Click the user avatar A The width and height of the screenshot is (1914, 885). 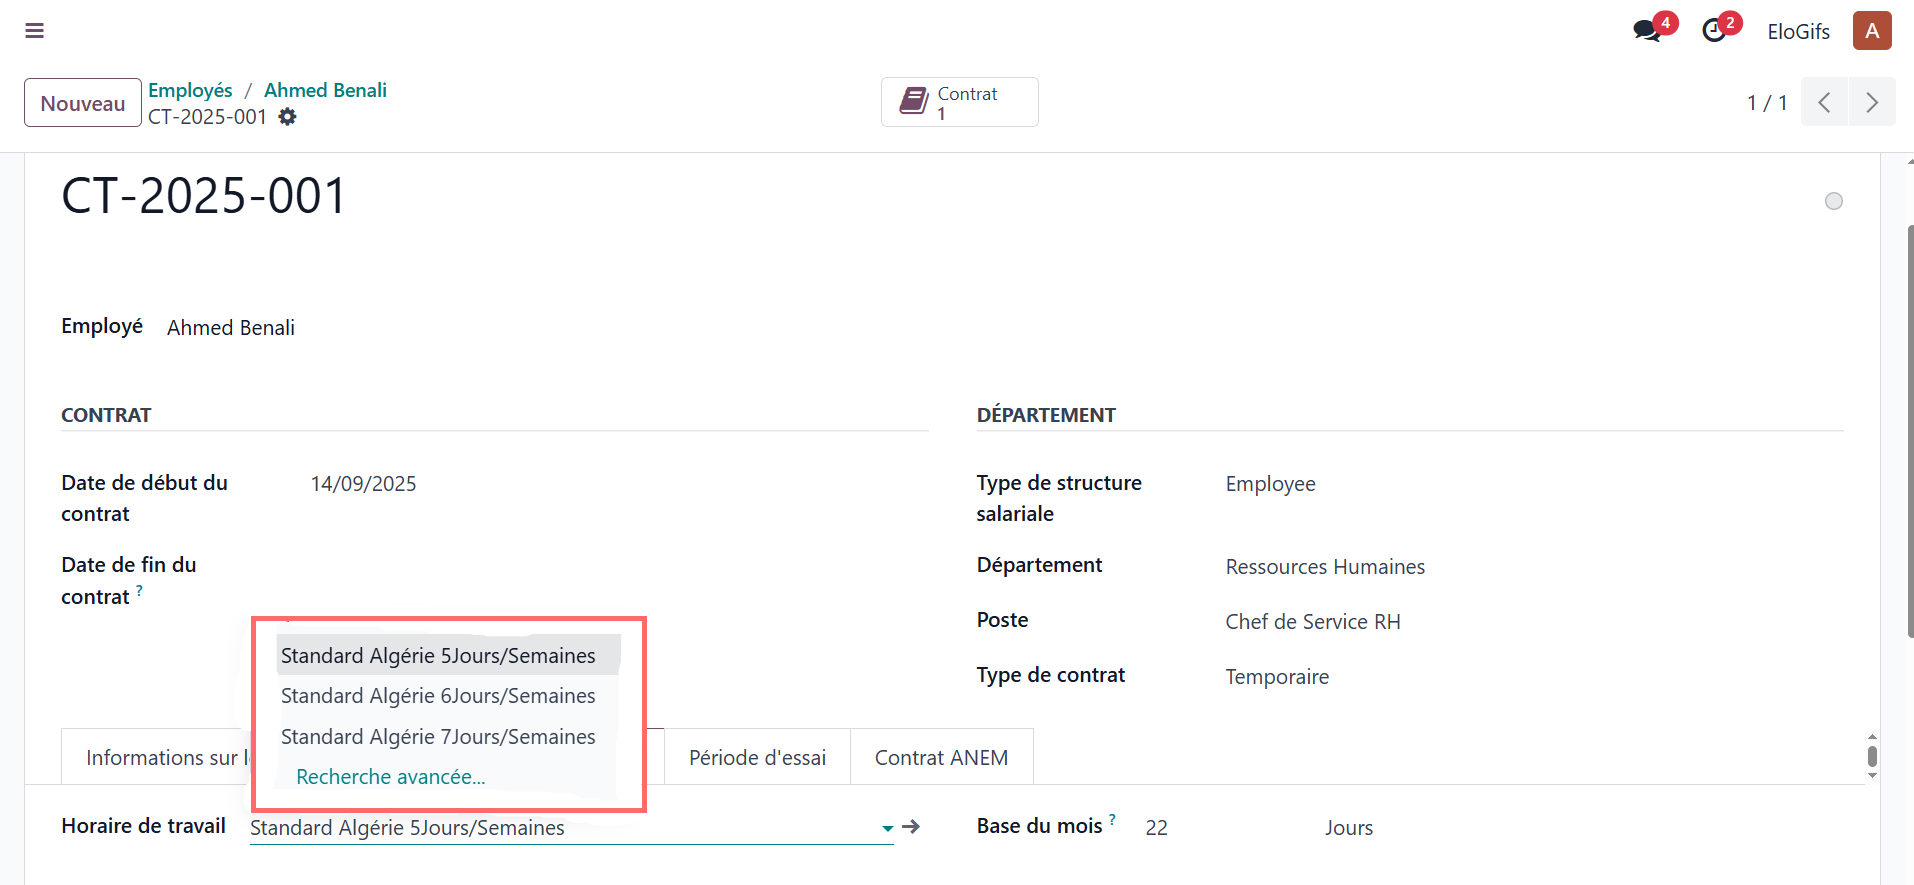[1871, 31]
